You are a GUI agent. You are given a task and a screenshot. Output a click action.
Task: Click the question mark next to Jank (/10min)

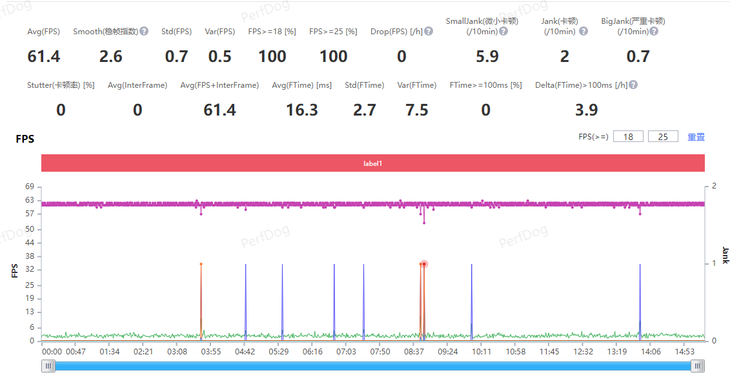(x=583, y=31)
